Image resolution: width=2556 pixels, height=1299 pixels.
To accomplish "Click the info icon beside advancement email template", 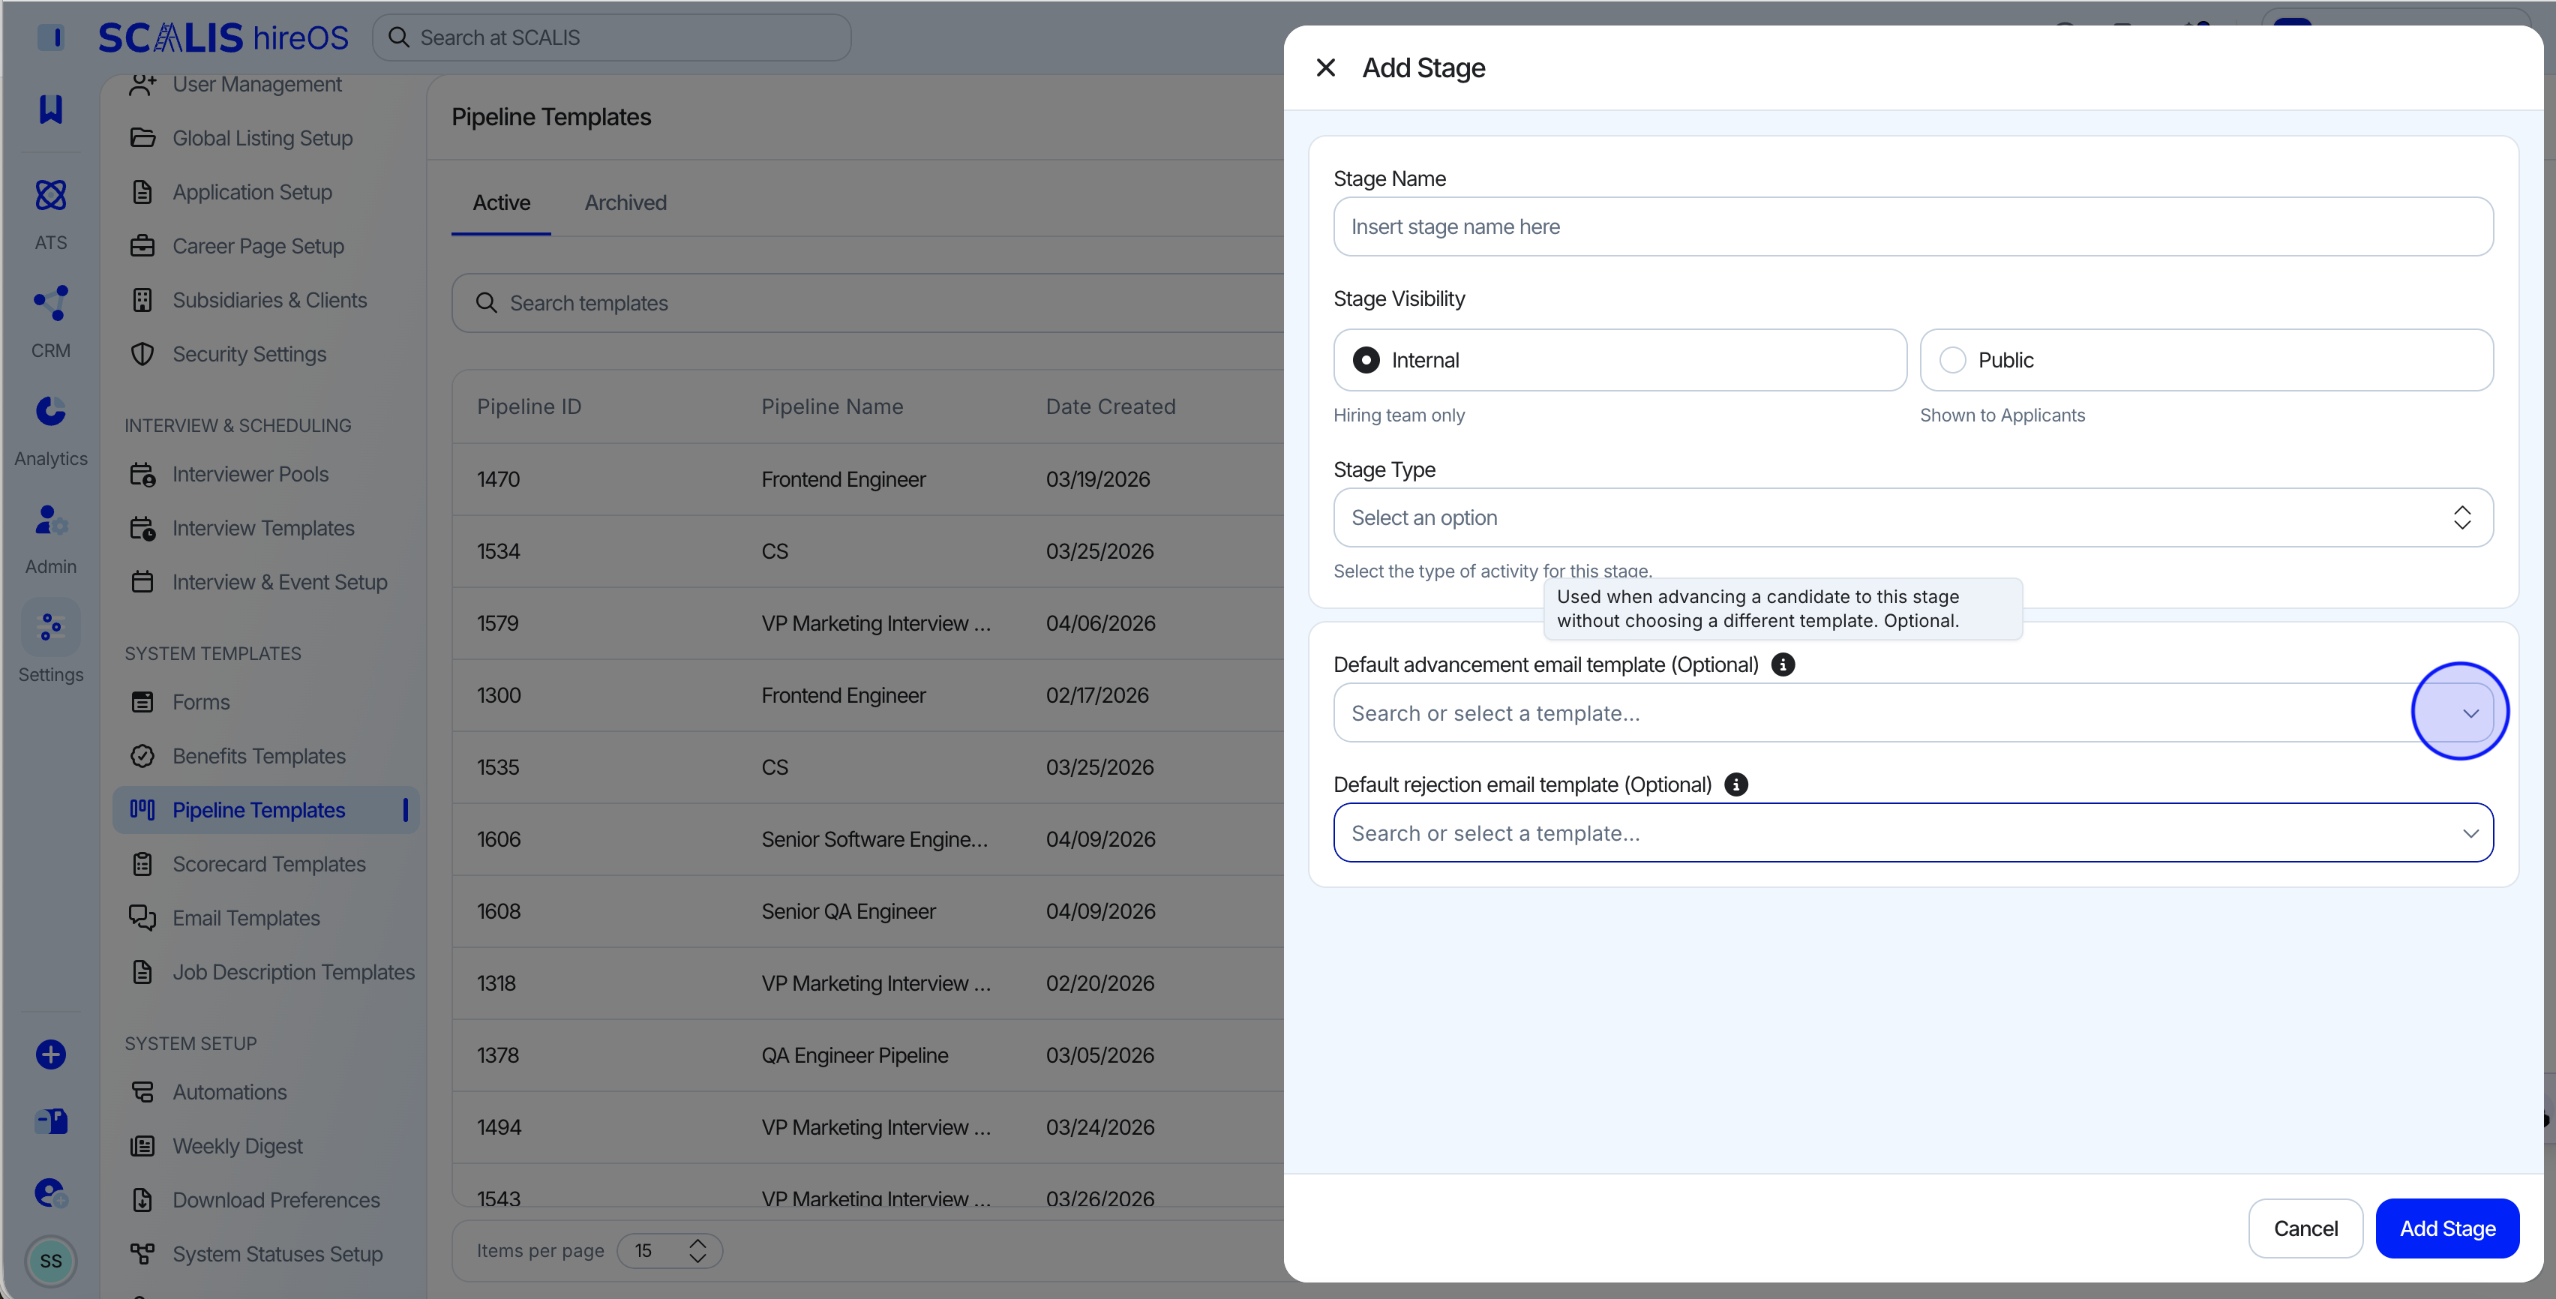I will (1783, 664).
